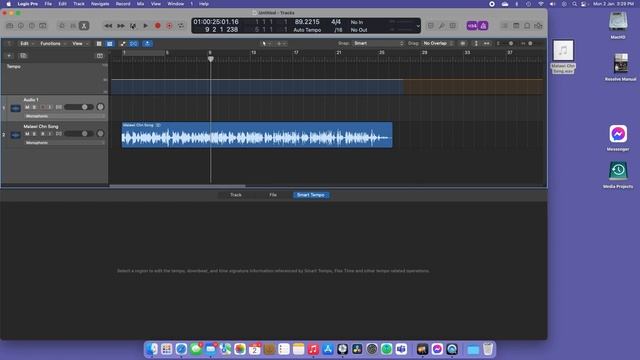Solo the Audio 1 track
Screen dimensions: 640x360
(x=34, y=107)
